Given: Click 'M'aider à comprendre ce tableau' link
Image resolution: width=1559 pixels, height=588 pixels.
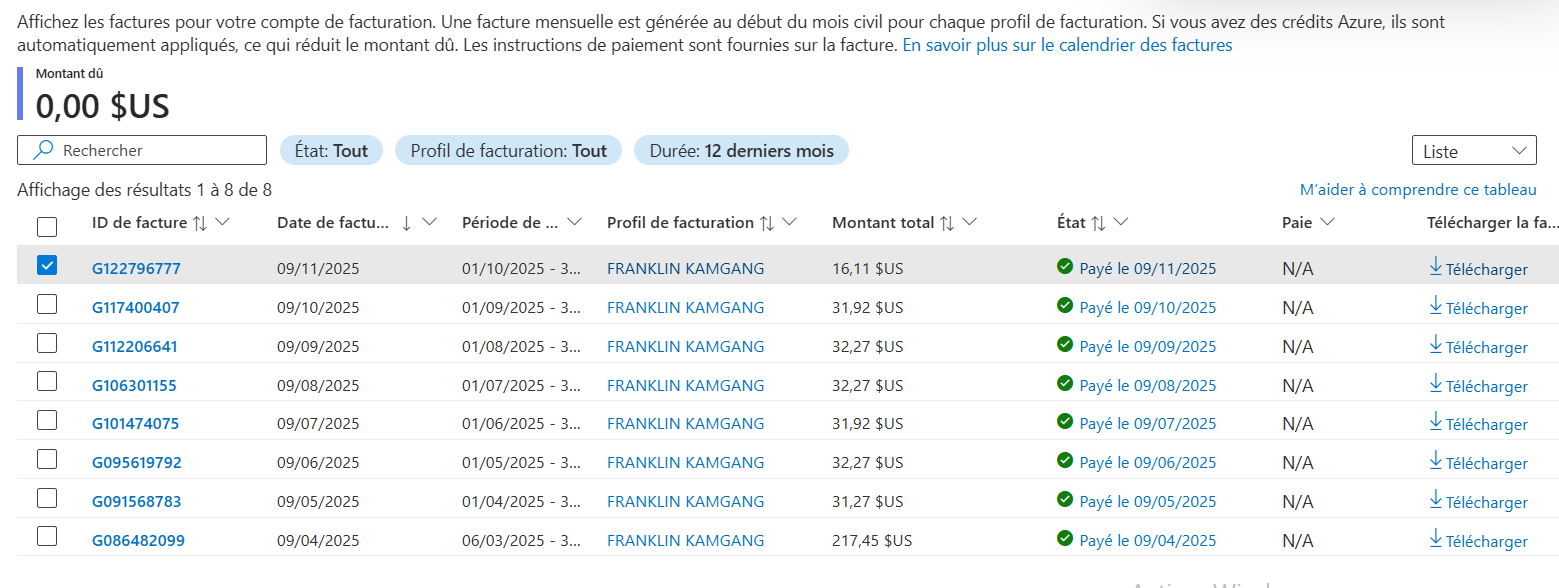Looking at the screenshot, I should click(1418, 190).
